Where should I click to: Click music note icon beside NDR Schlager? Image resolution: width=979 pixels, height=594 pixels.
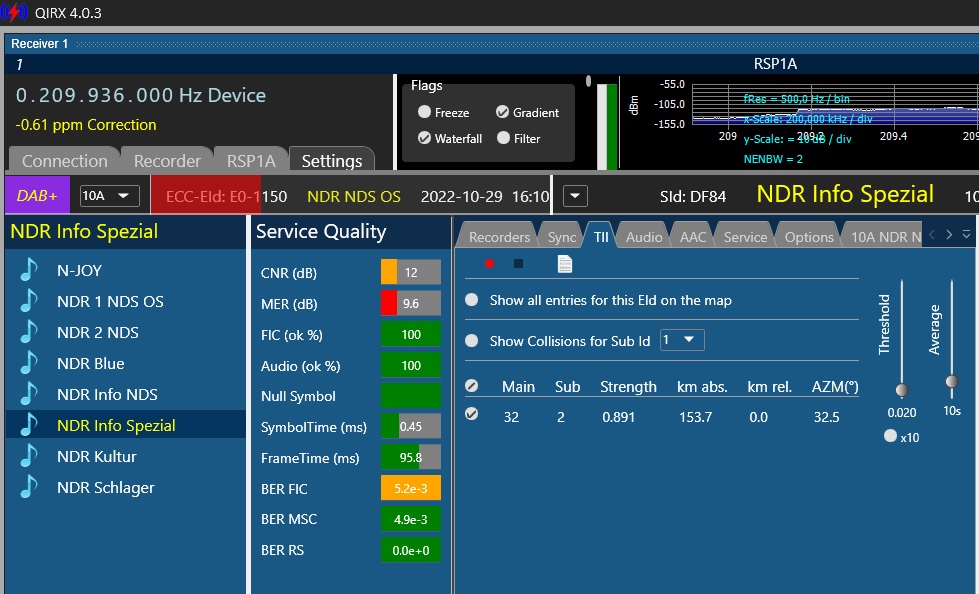pos(29,487)
